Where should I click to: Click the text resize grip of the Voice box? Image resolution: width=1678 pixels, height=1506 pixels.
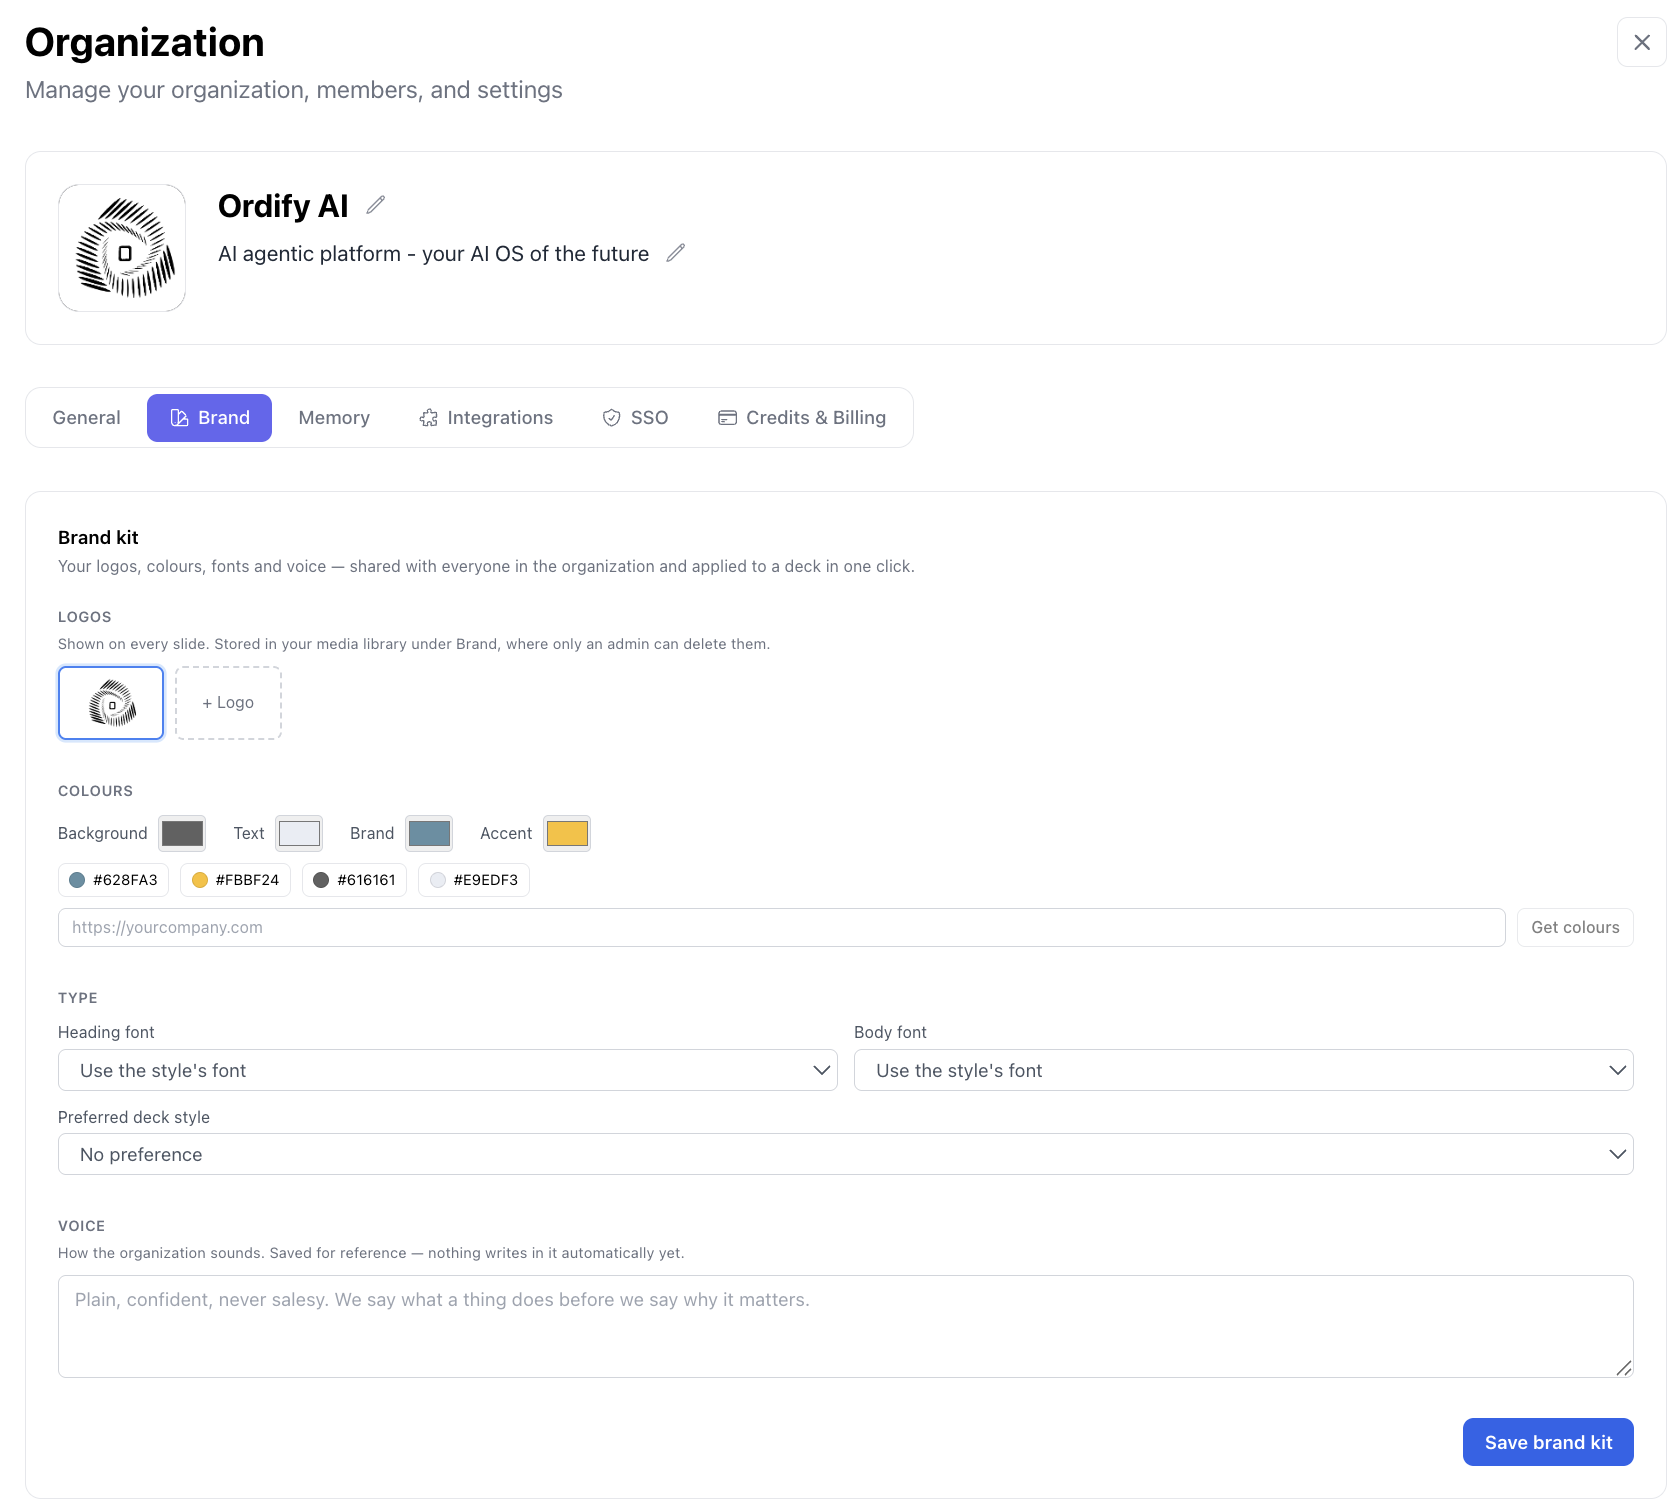pos(1624,1368)
